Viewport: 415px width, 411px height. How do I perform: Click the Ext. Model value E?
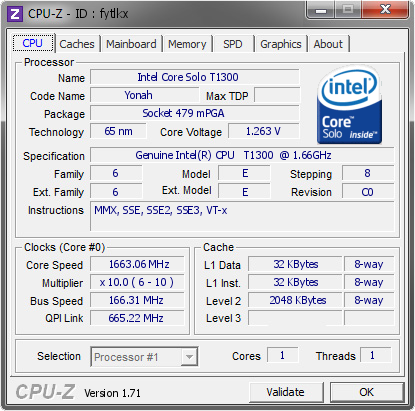tap(244, 192)
